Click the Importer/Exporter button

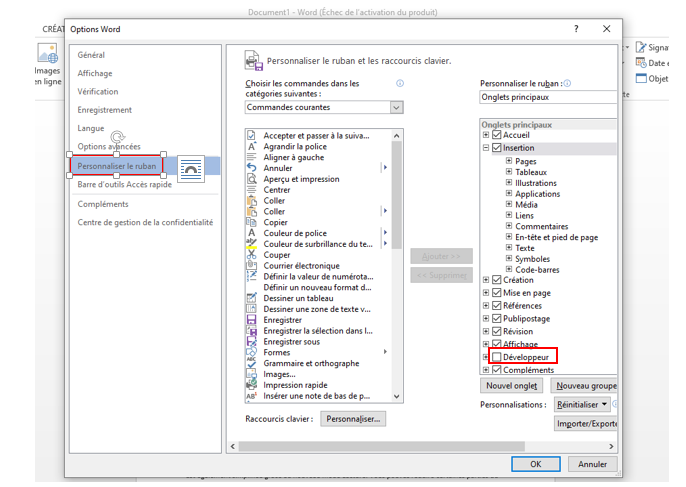586,424
